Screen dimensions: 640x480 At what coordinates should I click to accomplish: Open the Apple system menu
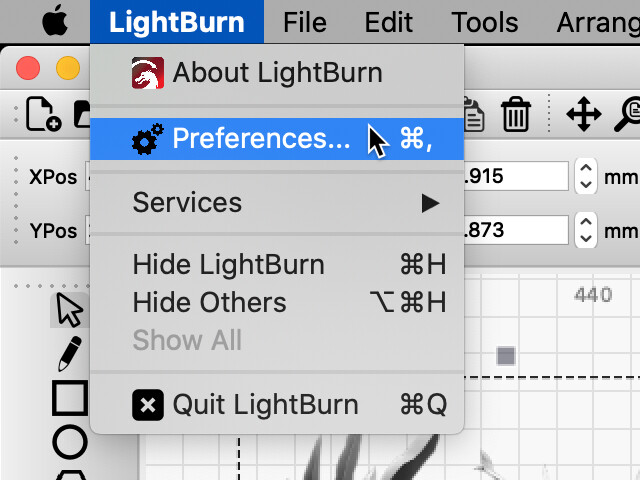coord(55,22)
